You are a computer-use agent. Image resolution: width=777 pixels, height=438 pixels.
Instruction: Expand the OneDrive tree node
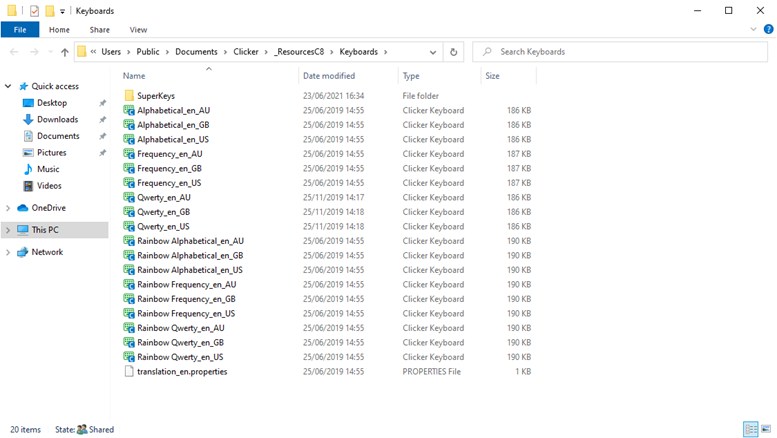pos(9,208)
